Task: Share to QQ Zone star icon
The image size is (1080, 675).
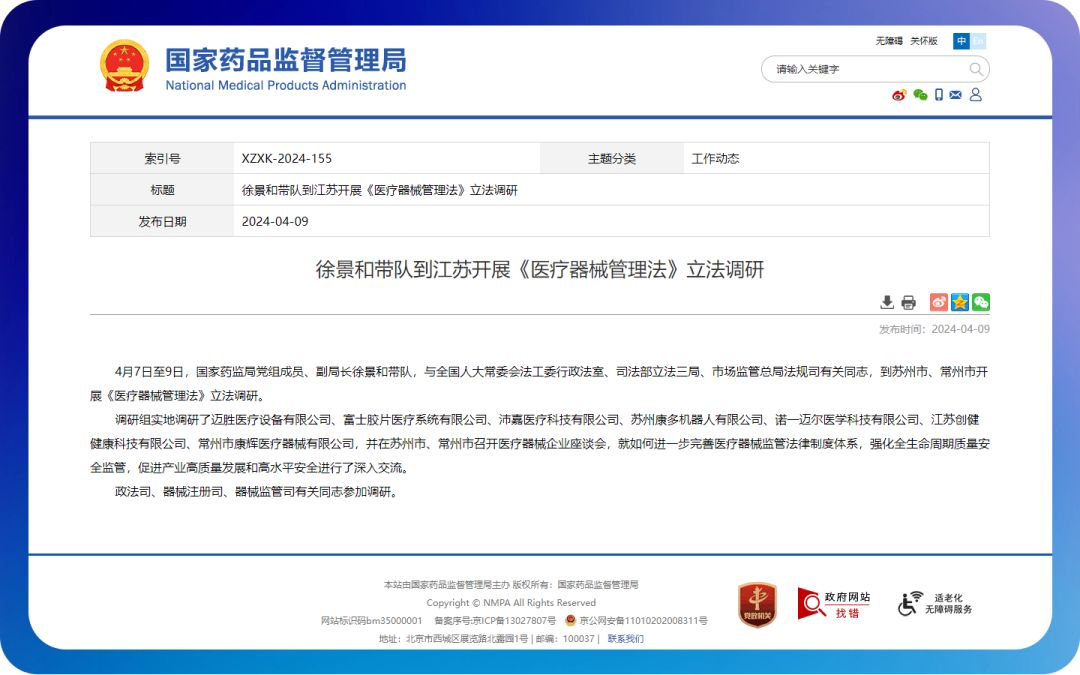Action: [959, 302]
